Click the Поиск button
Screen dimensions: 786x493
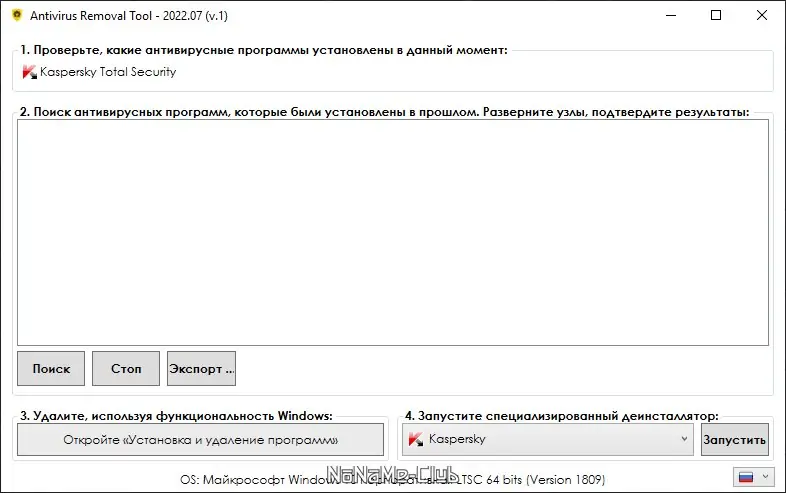tap(51, 369)
